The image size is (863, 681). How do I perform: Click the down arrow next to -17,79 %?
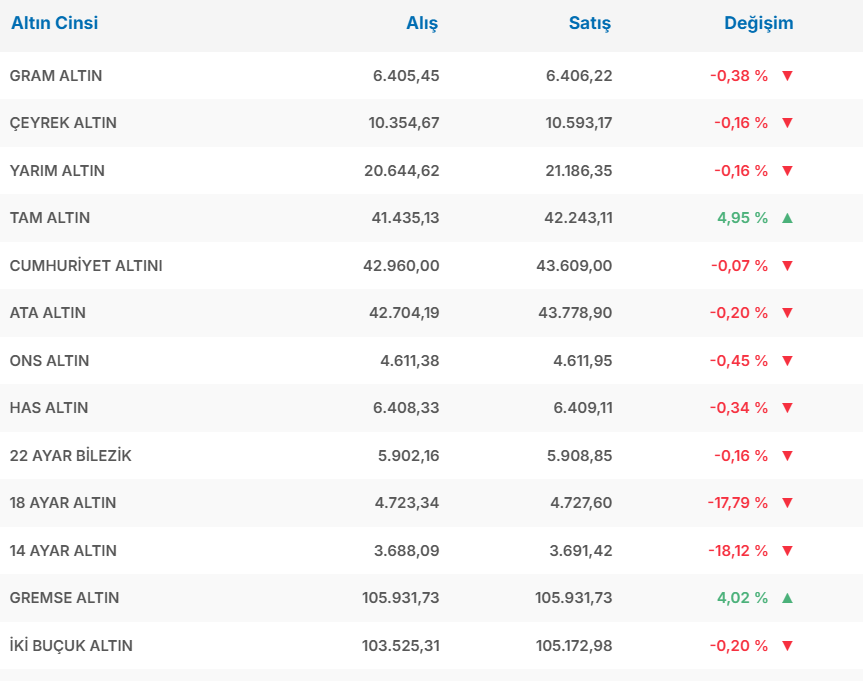(787, 503)
